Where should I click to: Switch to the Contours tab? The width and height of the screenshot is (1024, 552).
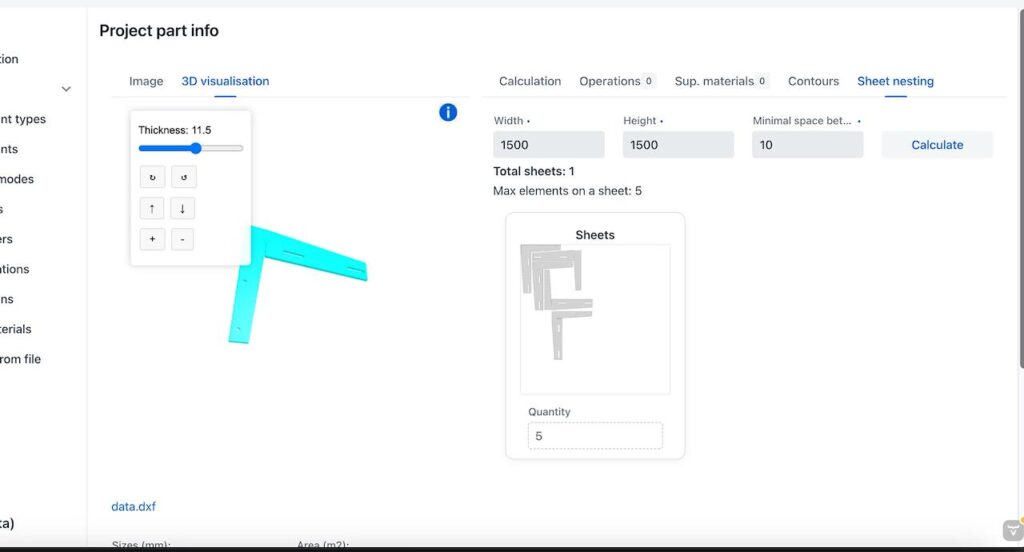tap(813, 81)
